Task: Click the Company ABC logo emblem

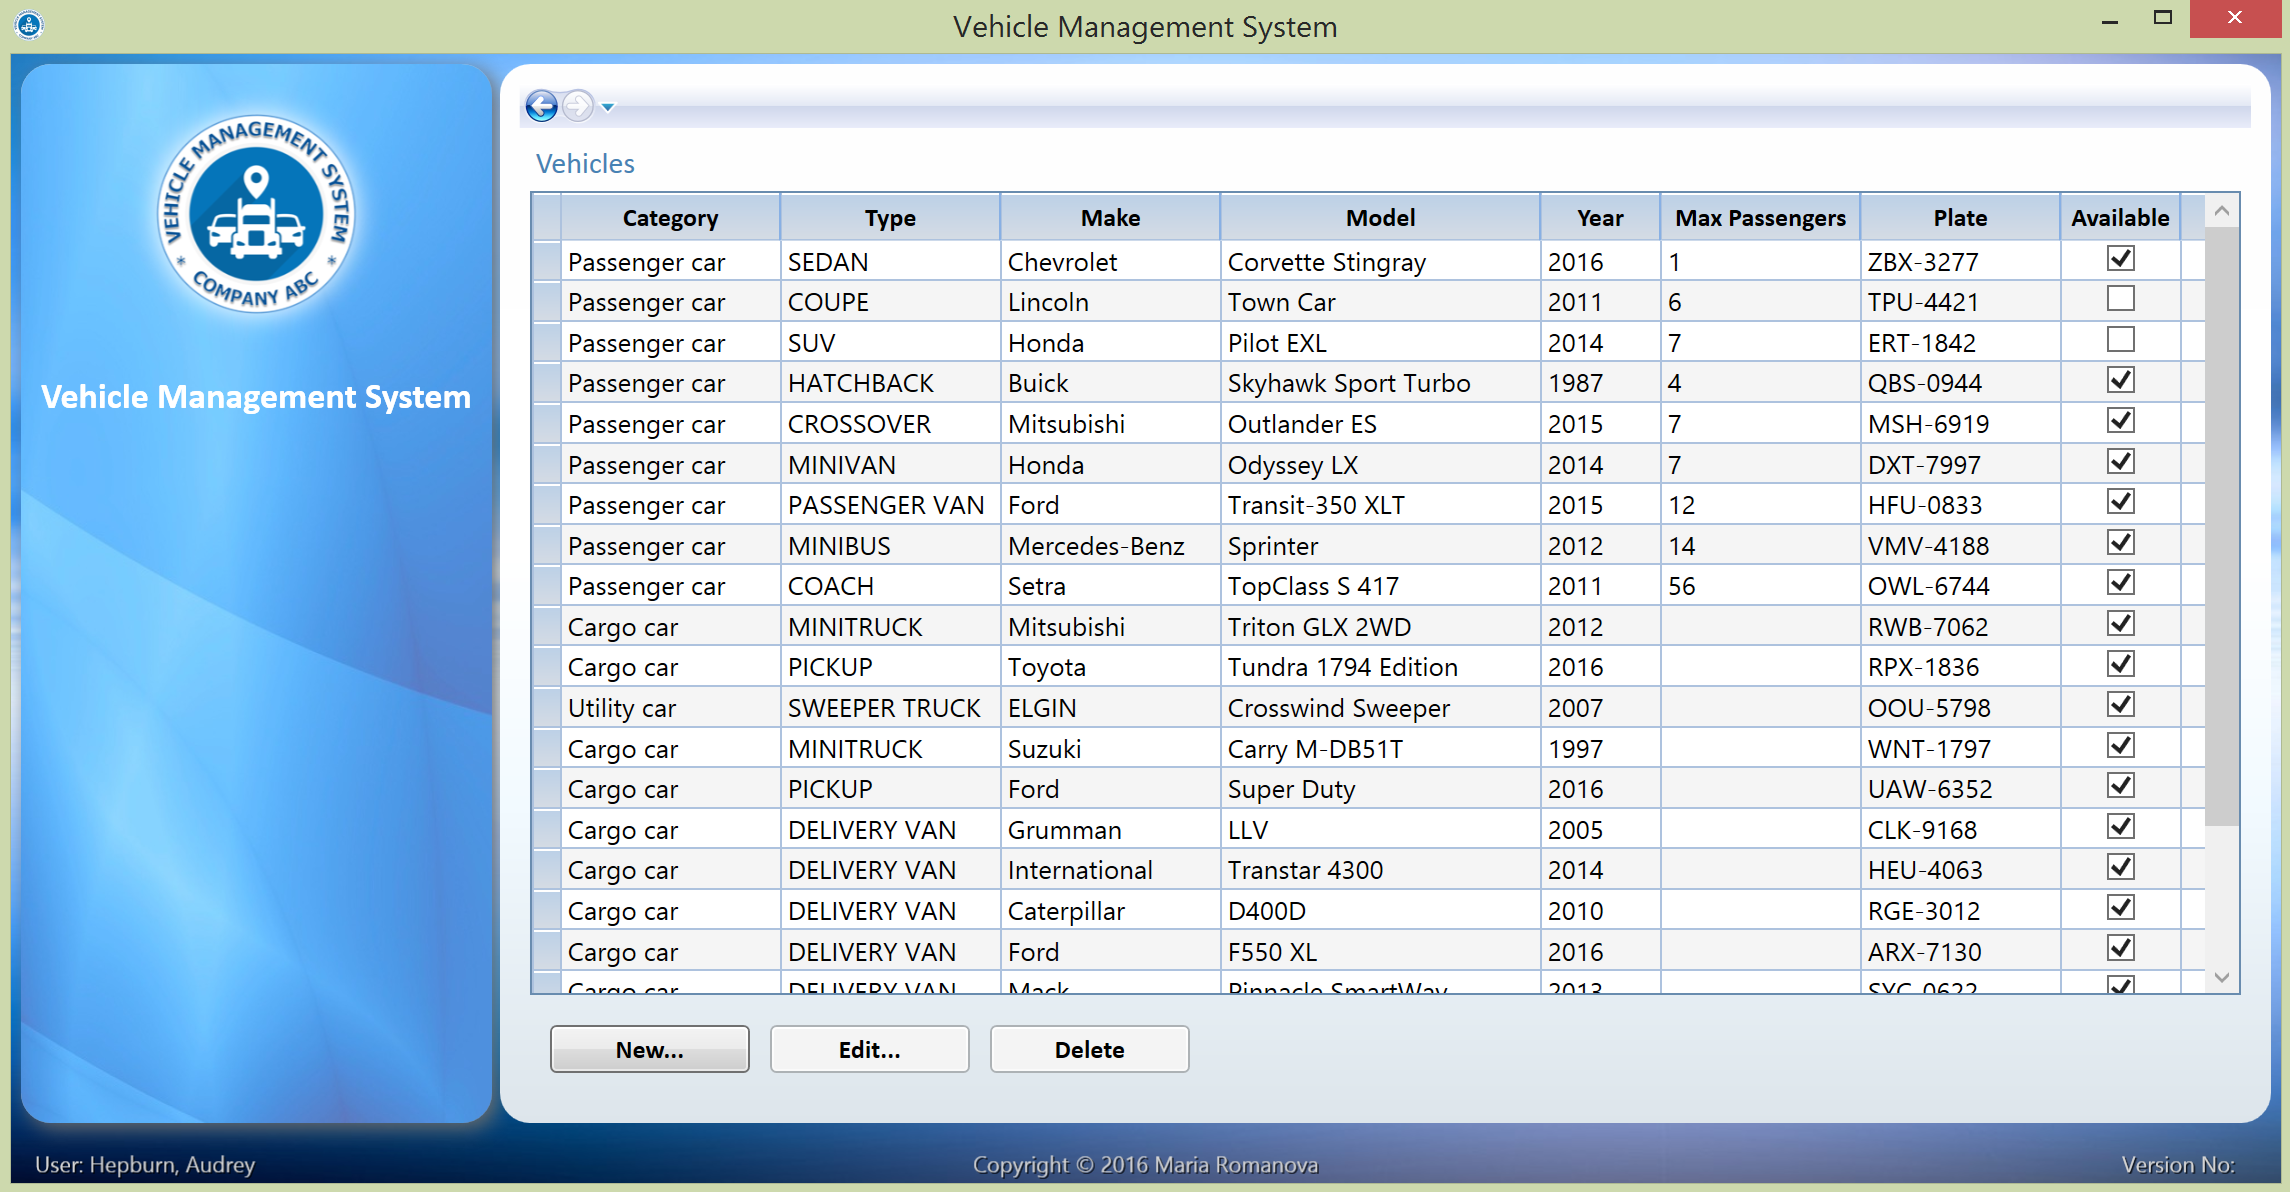Action: tap(256, 214)
